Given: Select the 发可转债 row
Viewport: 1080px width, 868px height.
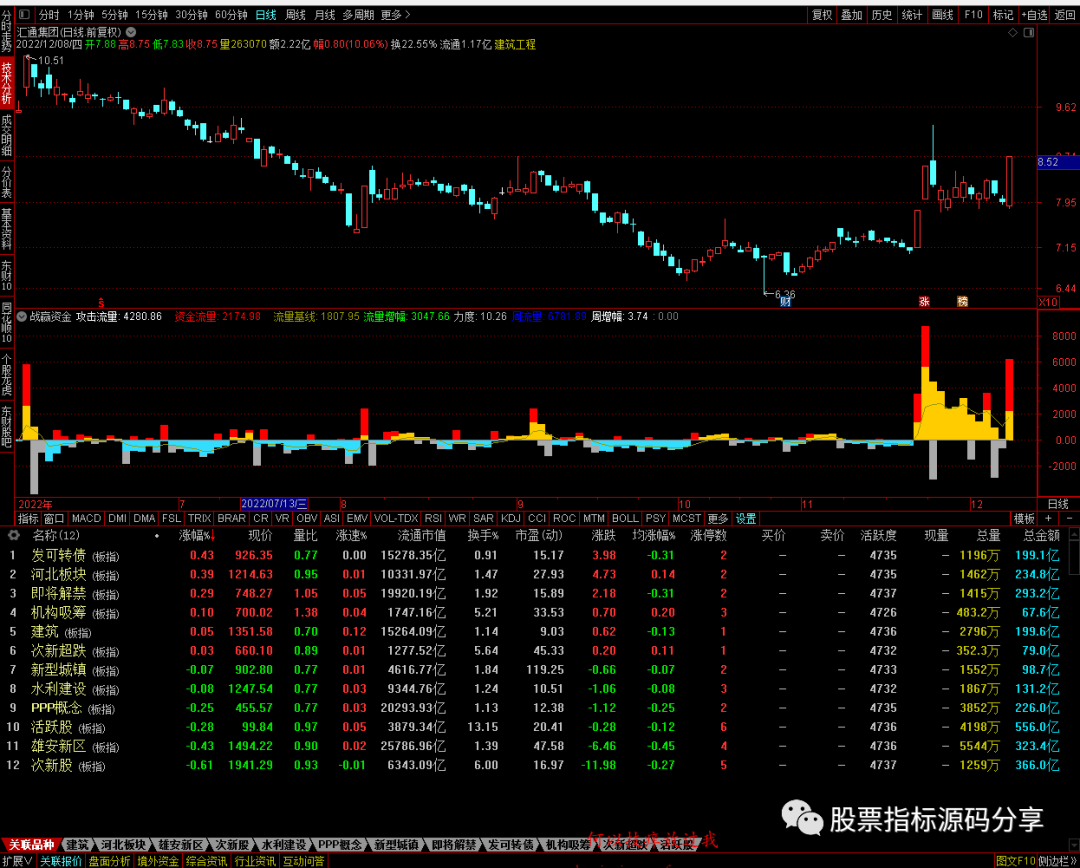Looking at the screenshot, I should pyautogui.click(x=539, y=555).
